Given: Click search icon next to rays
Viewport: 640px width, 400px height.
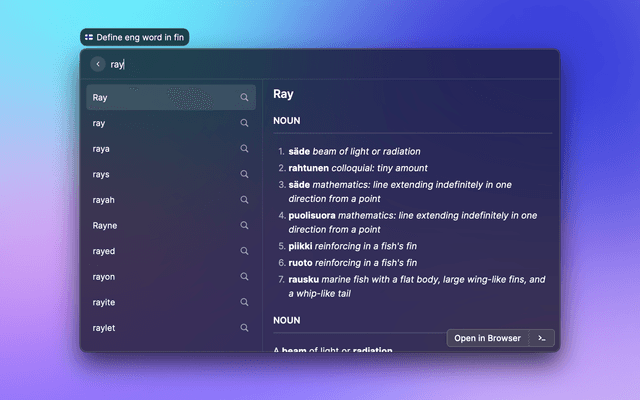Looking at the screenshot, I should (x=244, y=174).
